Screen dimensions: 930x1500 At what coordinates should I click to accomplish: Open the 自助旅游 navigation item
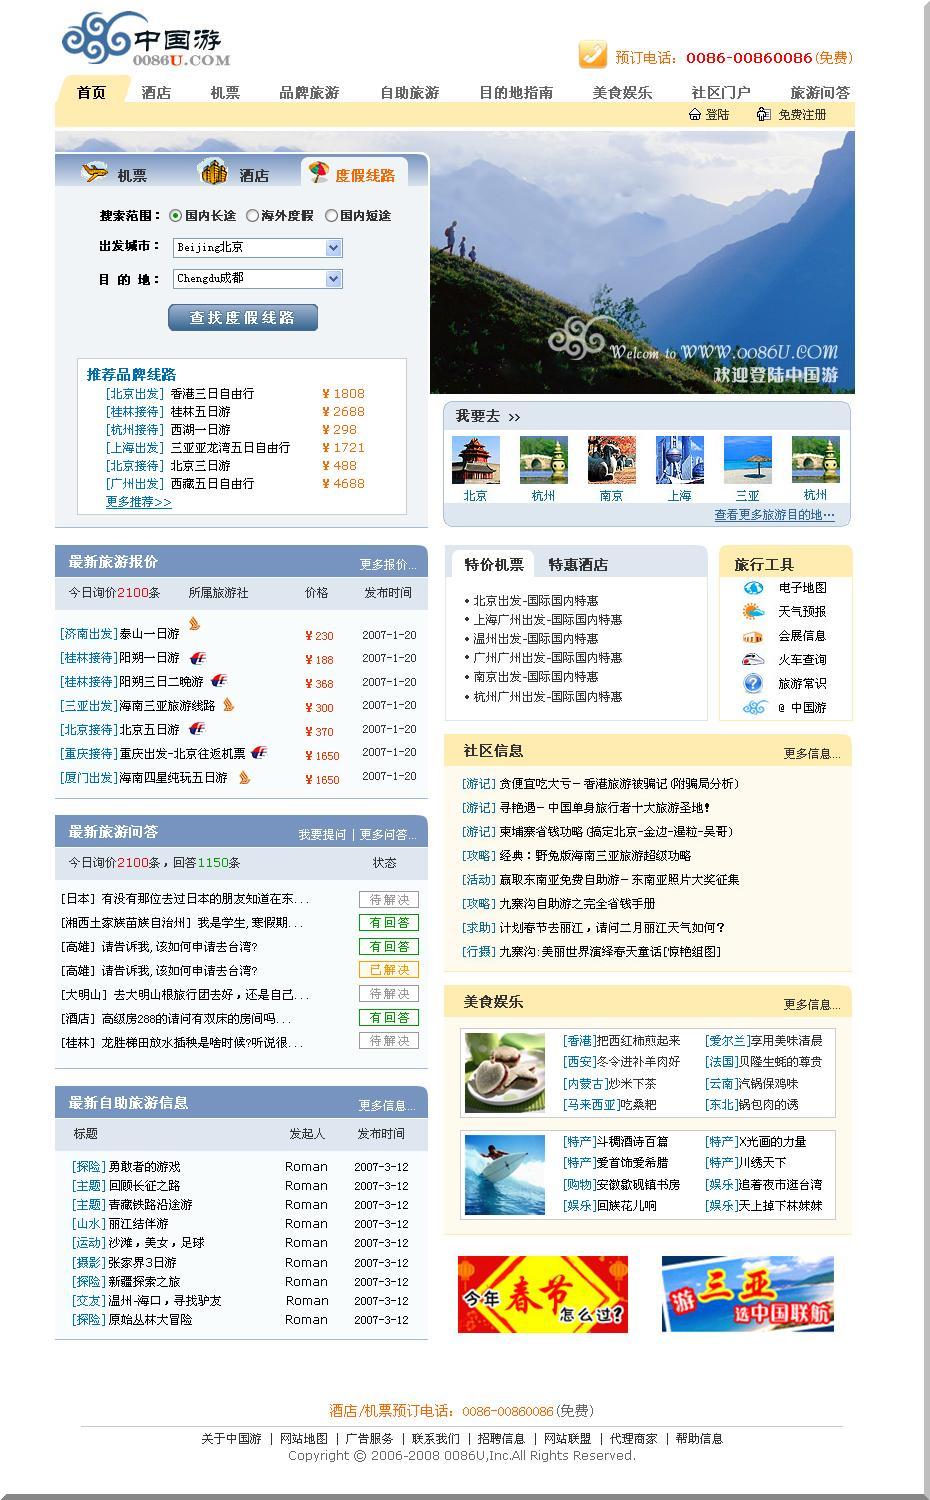click(409, 92)
